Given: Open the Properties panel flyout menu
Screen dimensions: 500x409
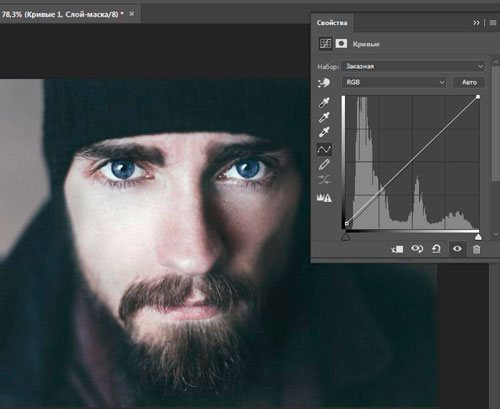Looking at the screenshot, I should 493,23.
